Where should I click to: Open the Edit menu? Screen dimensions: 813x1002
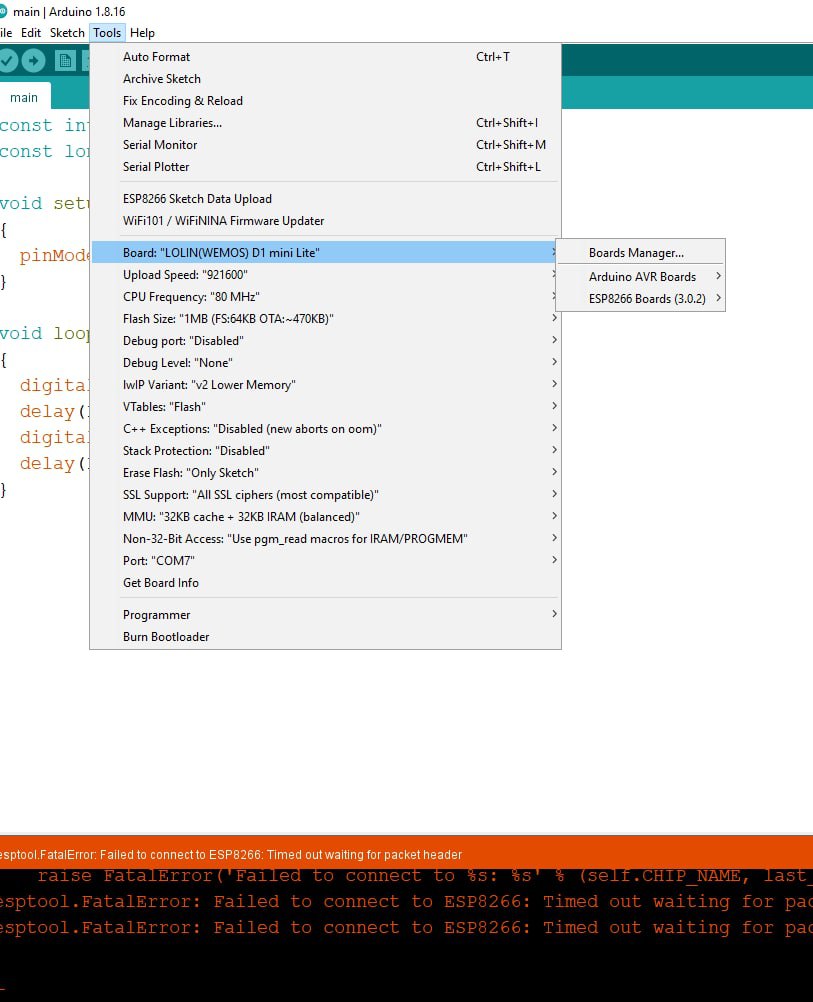[x=31, y=33]
